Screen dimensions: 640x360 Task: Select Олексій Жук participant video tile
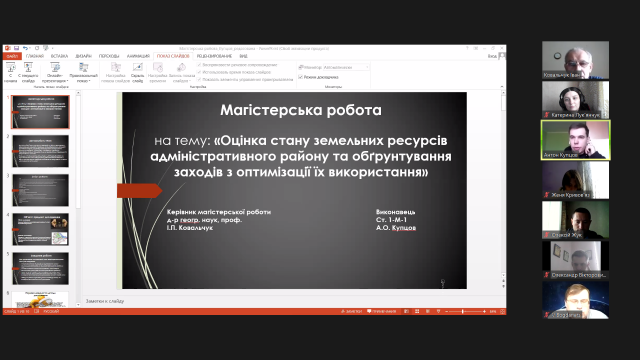(575, 220)
